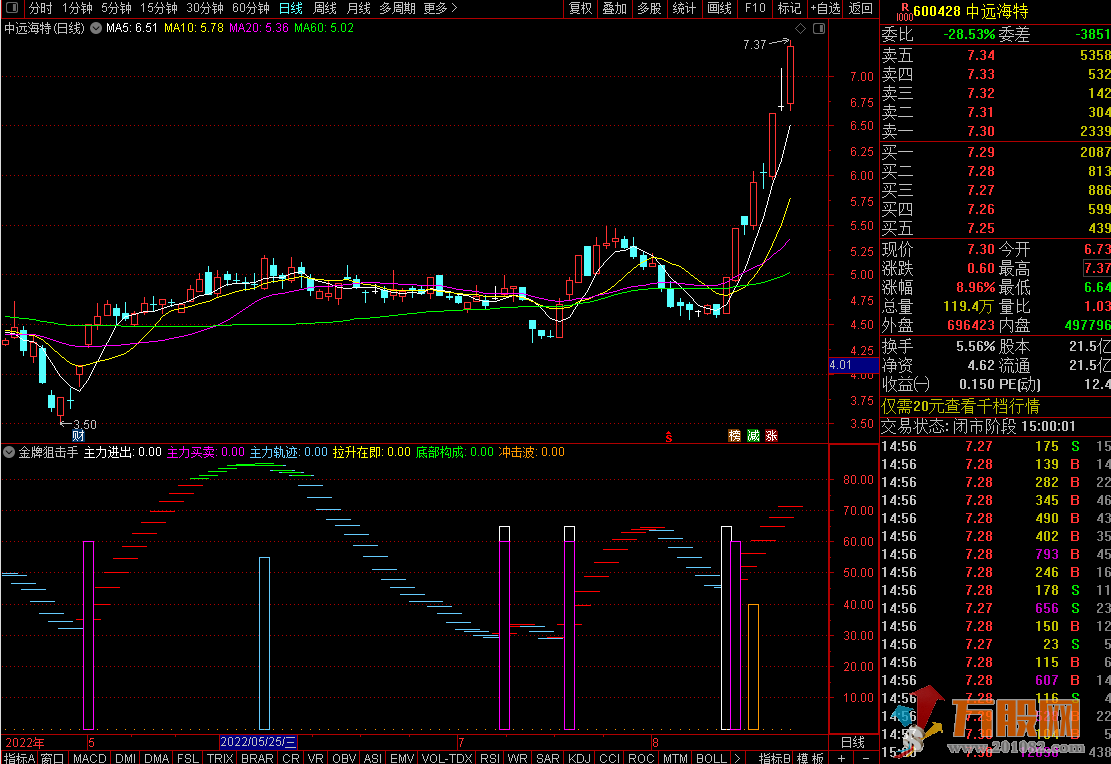Open the 多股 multi-stock view
The image size is (1111, 764).
pyautogui.click(x=649, y=9)
